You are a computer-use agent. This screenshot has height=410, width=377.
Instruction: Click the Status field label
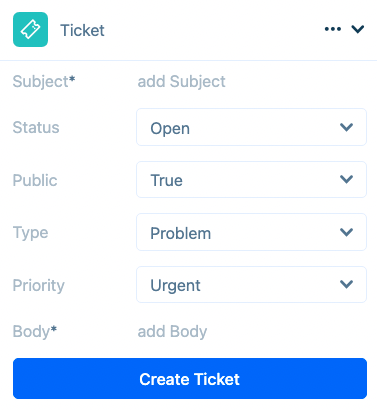[36, 127]
